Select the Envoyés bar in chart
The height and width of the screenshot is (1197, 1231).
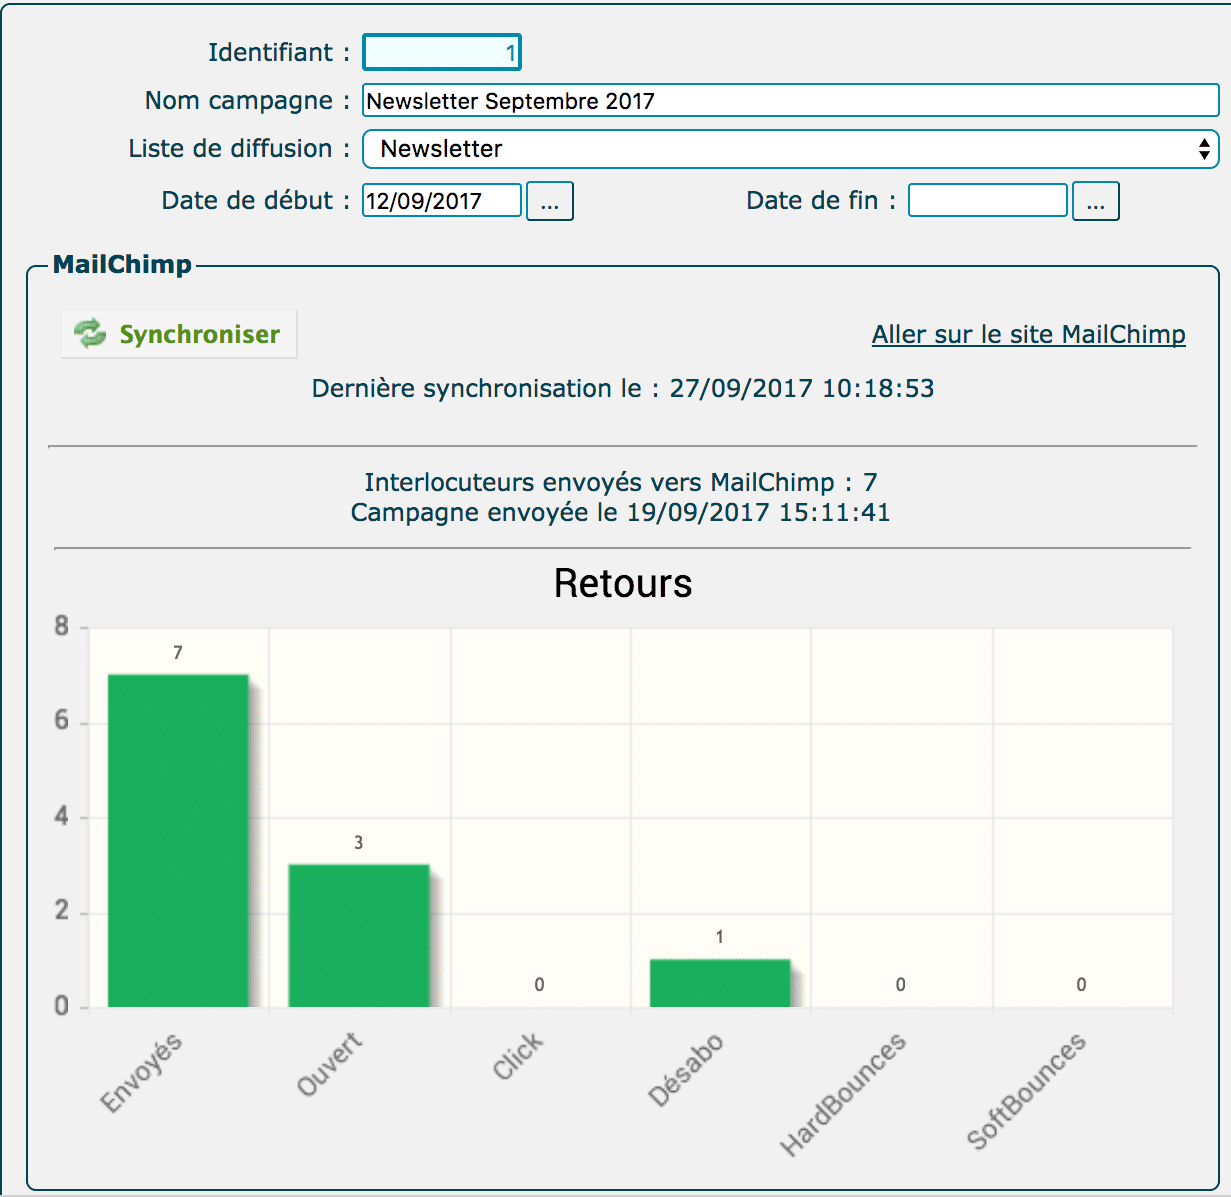[178, 841]
